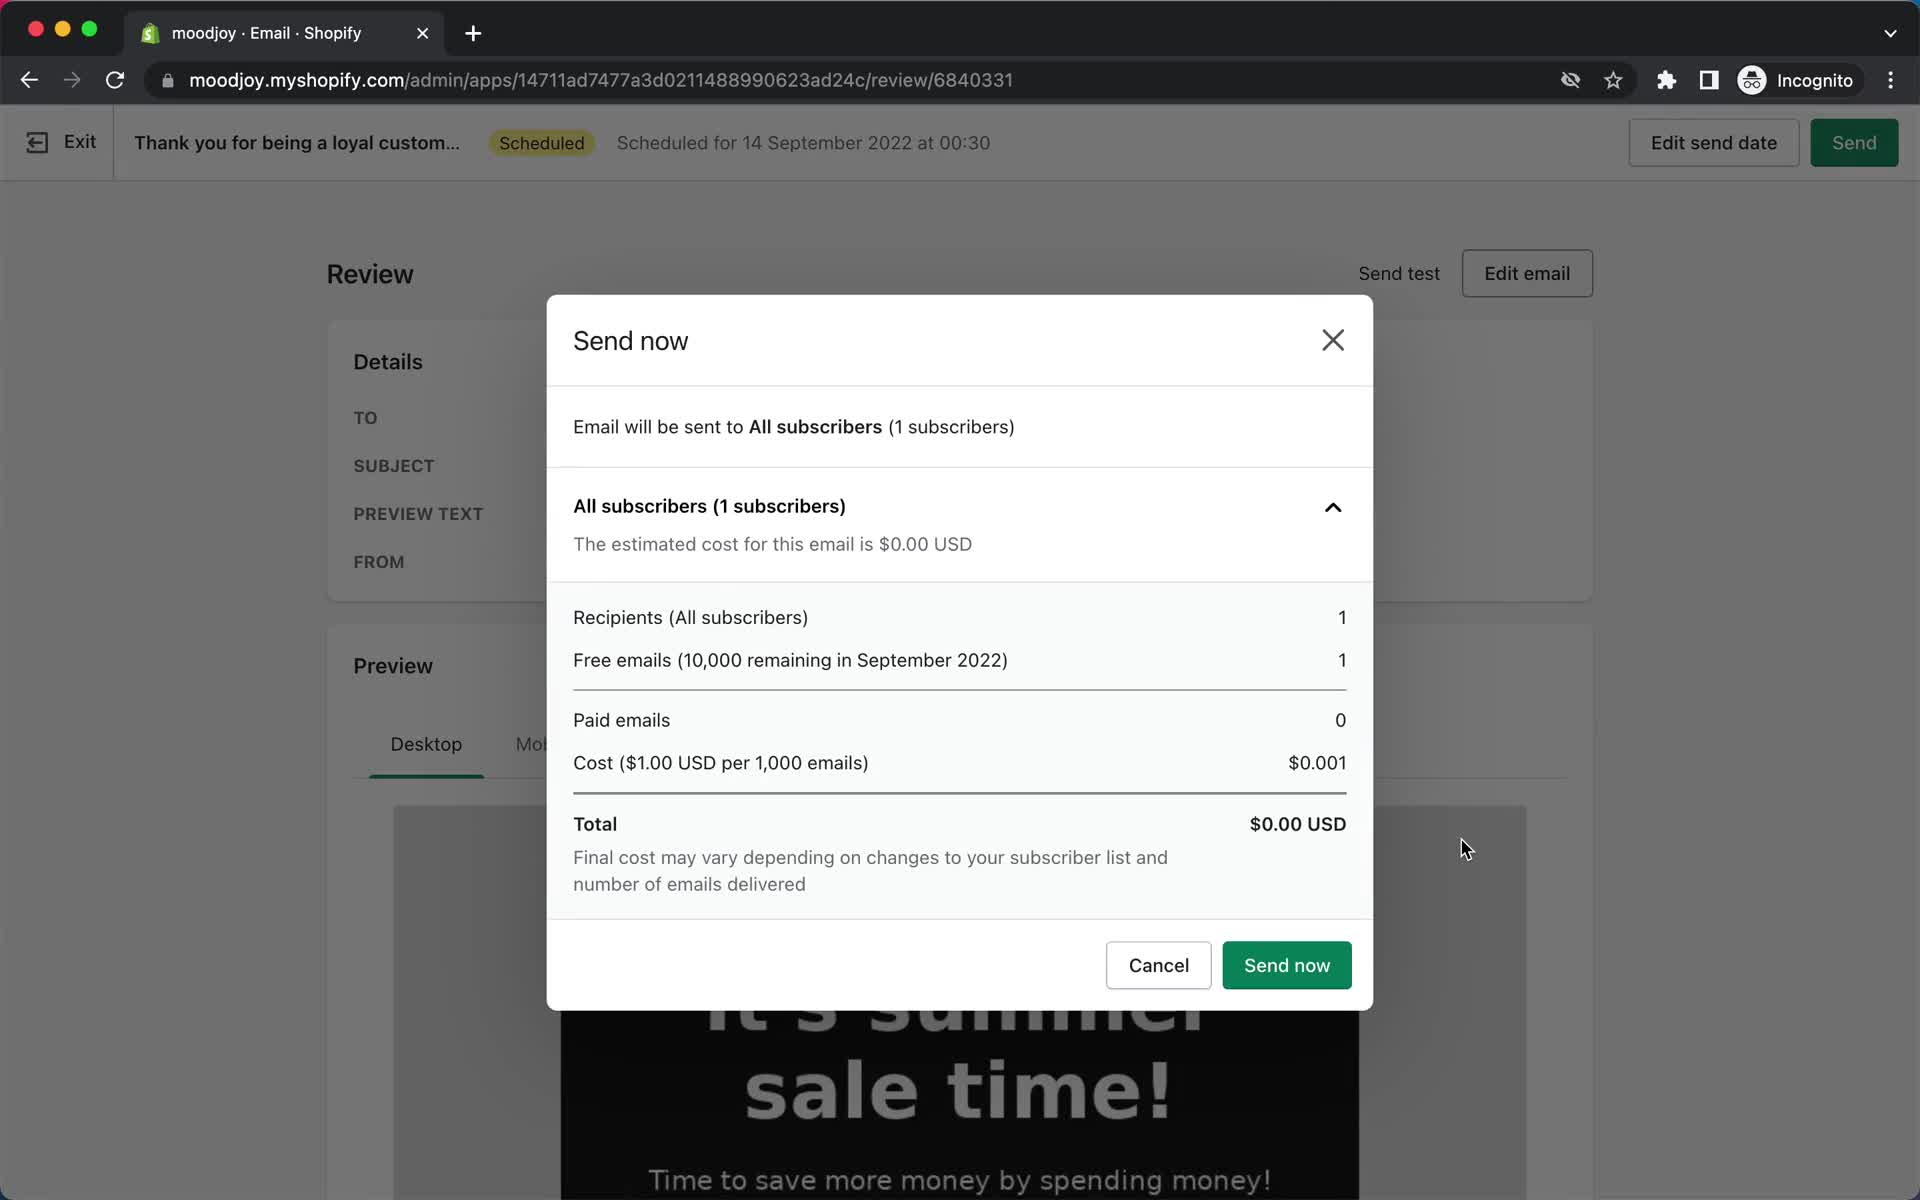Click the browser back navigation icon
The width and height of the screenshot is (1920, 1200).
click(30, 80)
